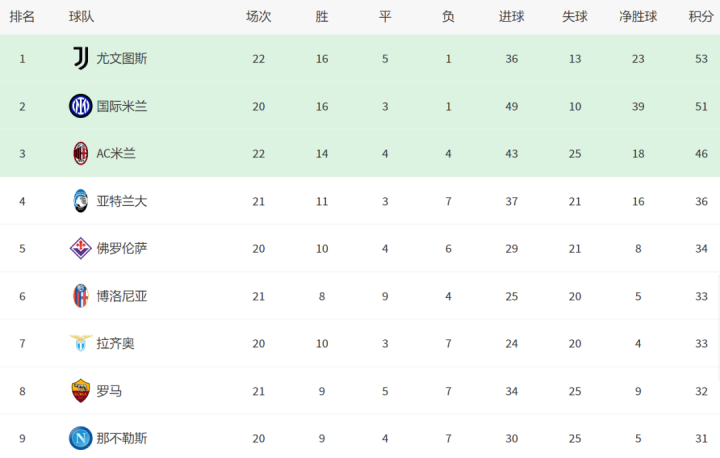Screen dimensions: 720x458
Task: Click the 排名 column header
Action: [22, 17]
